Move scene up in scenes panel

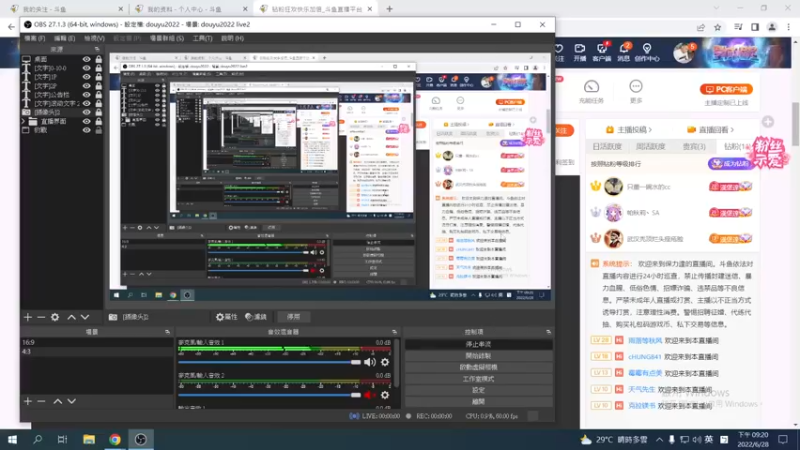(58, 401)
